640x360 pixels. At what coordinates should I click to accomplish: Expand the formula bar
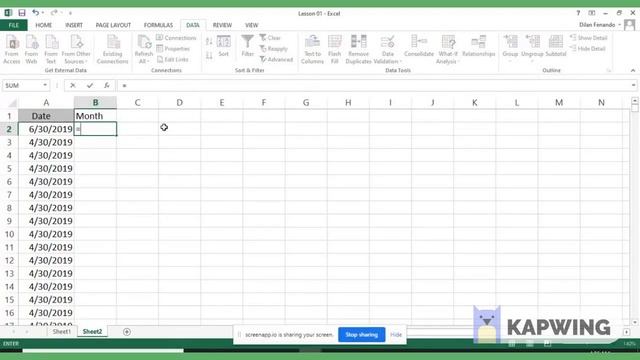coord(633,85)
